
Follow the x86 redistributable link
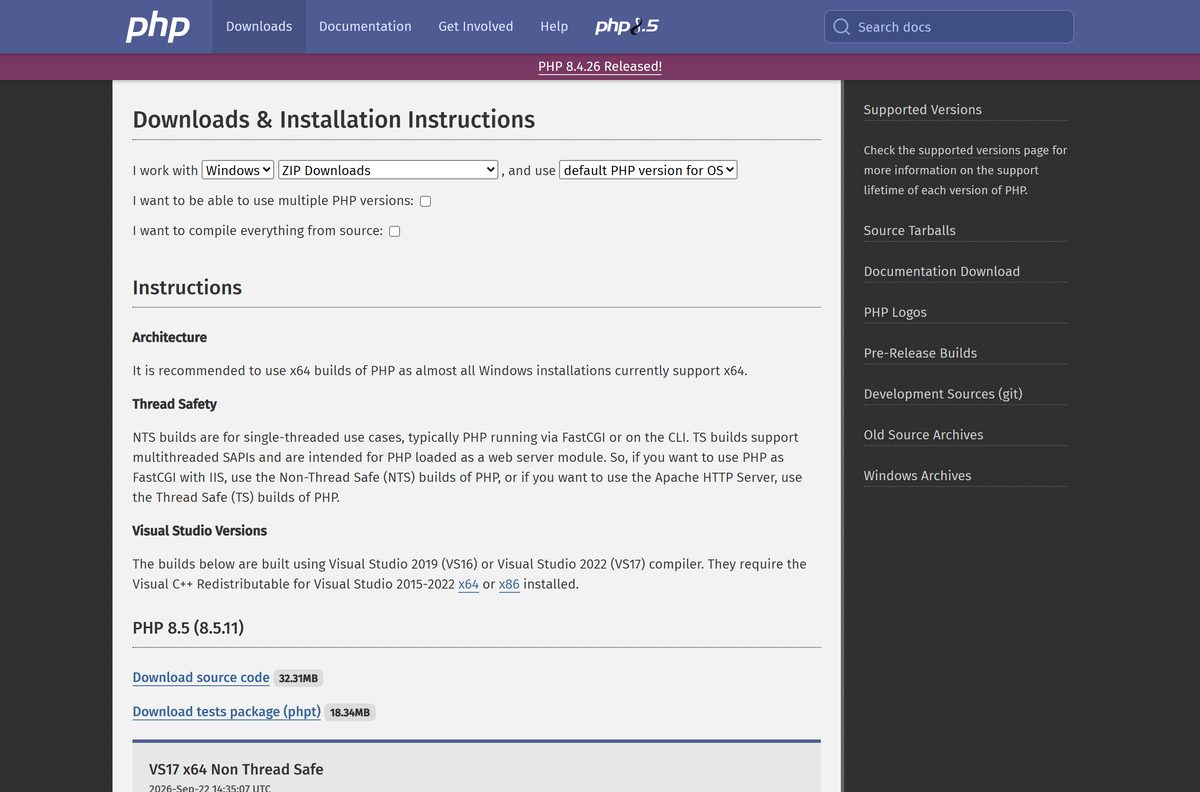(x=509, y=584)
